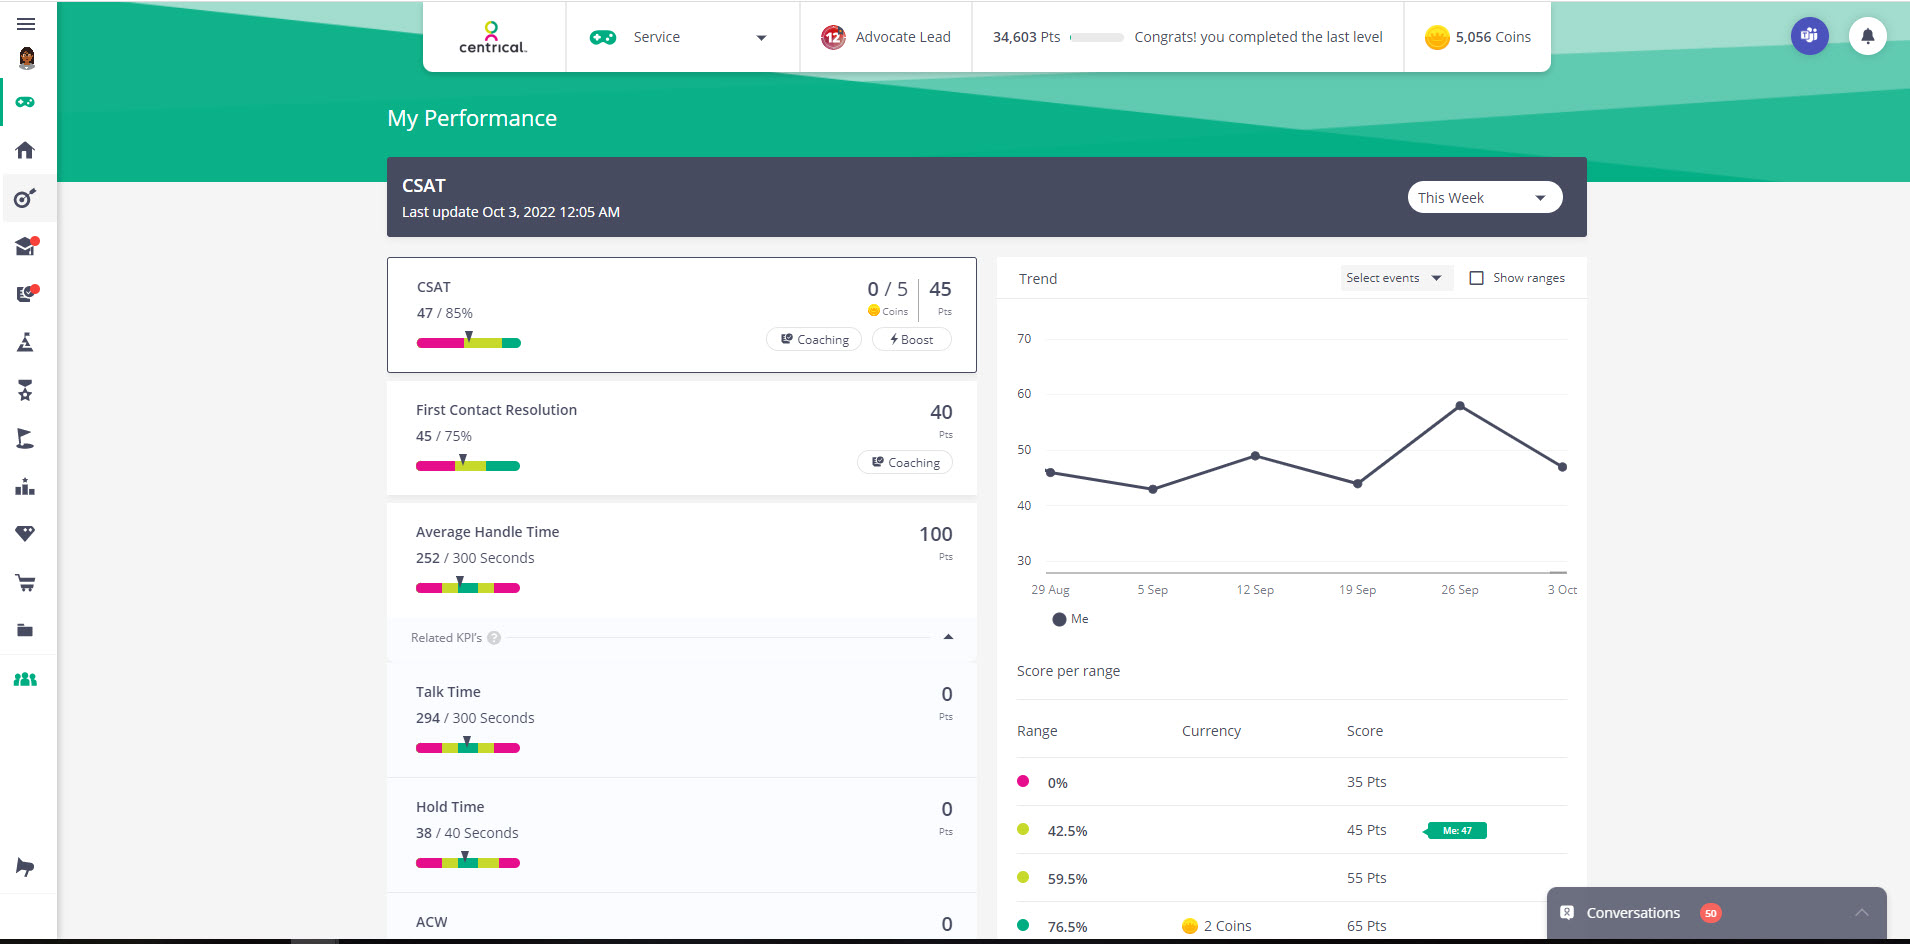Image resolution: width=1910 pixels, height=944 pixels.
Task: Open the hamburger menu at top left
Action: (x=25, y=23)
